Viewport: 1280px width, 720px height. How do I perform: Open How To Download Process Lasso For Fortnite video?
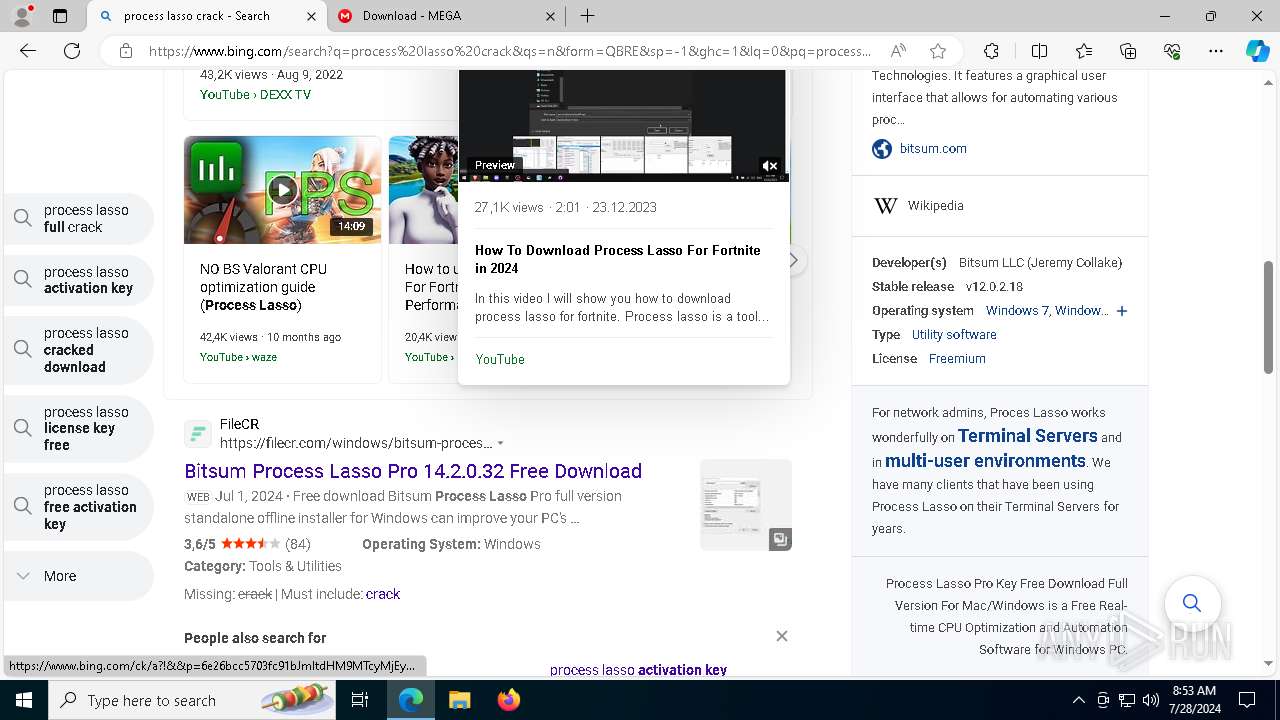click(x=618, y=259)
